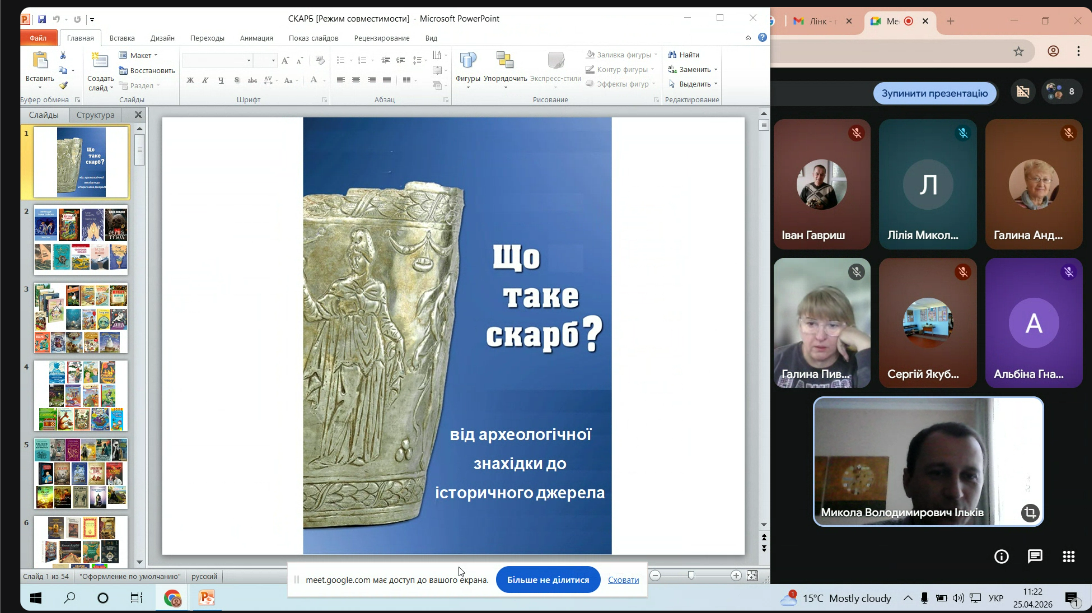Click the Найти find button

684,54
